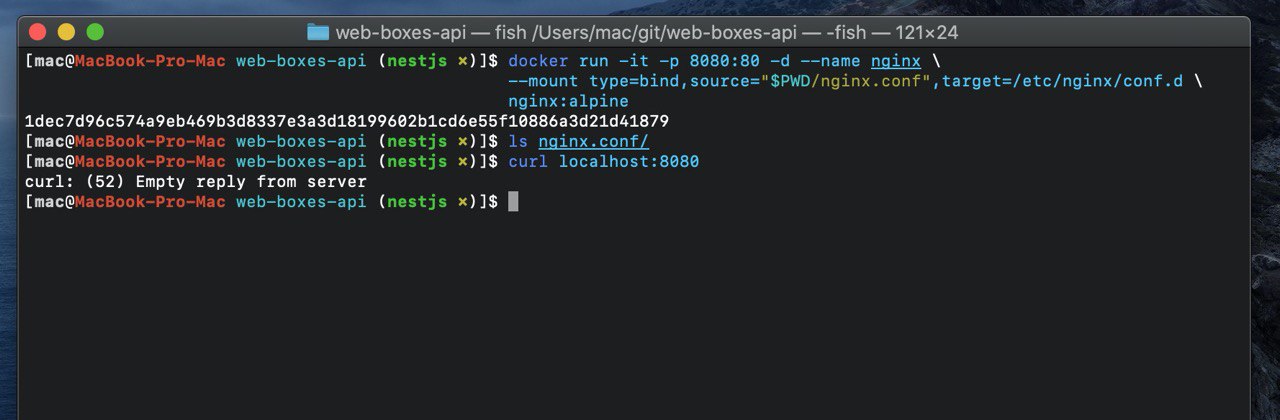
Task: Click the container ID hash starting 1dec7d96c574
Action: click(x=347, y=121)
